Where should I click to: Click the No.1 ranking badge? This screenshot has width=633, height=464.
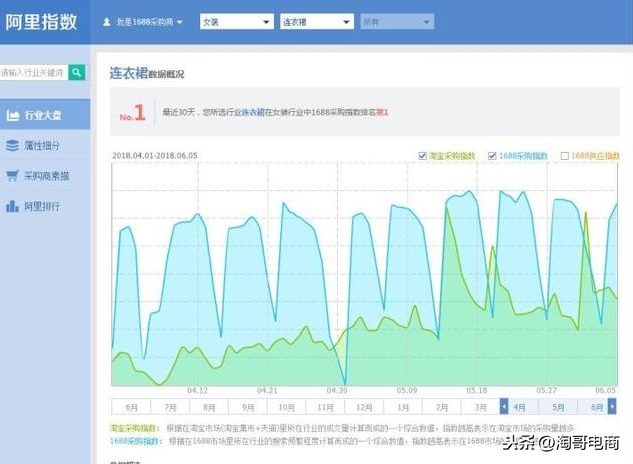132,113
